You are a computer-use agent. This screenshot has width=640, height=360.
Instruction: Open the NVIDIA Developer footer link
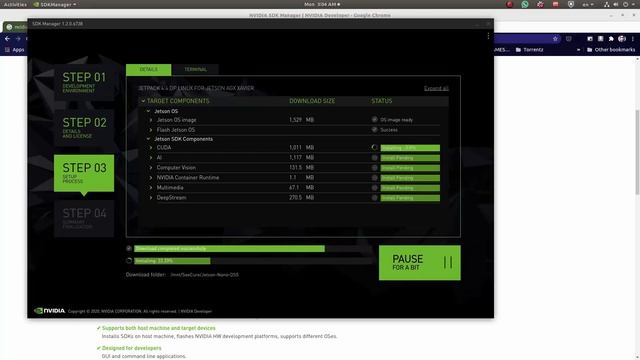click(196, 311)
